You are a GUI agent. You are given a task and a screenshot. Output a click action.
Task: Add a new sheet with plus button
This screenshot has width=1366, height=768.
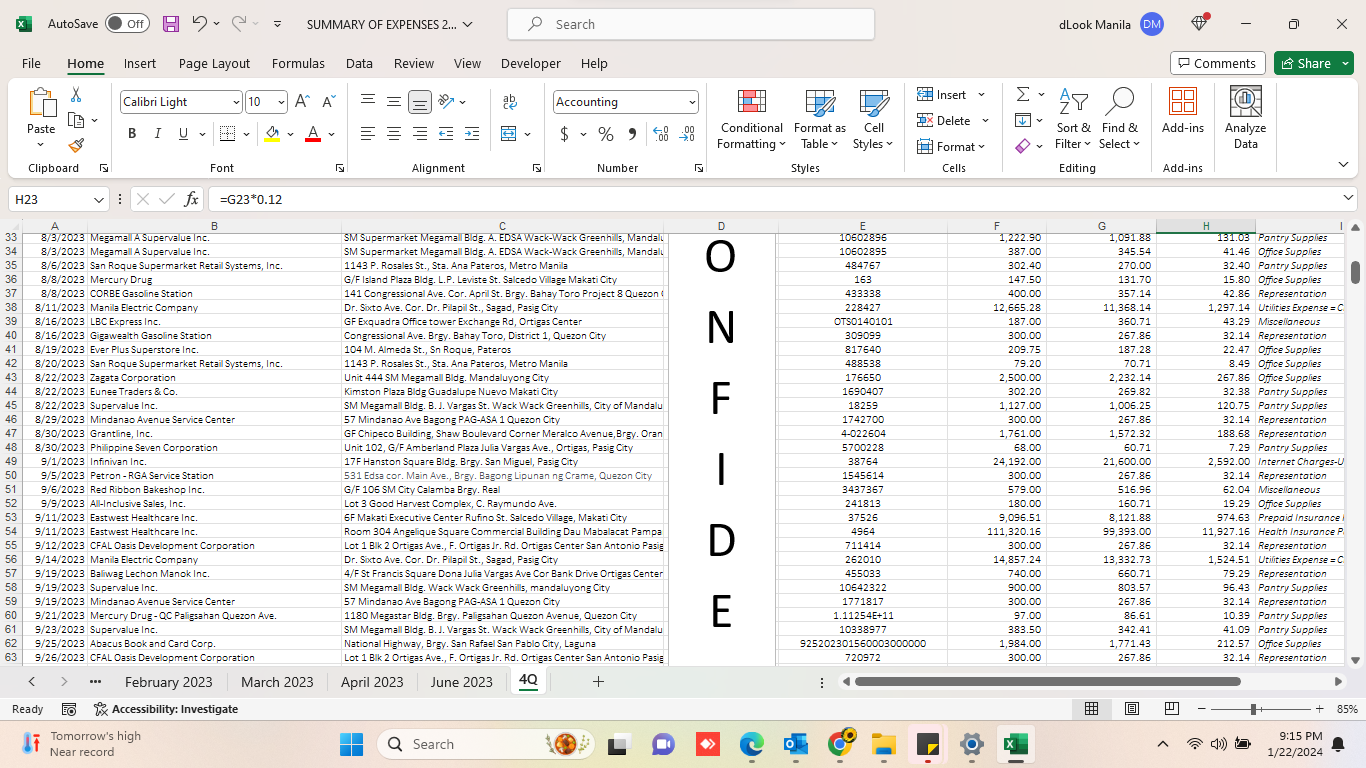pos(598,682)
